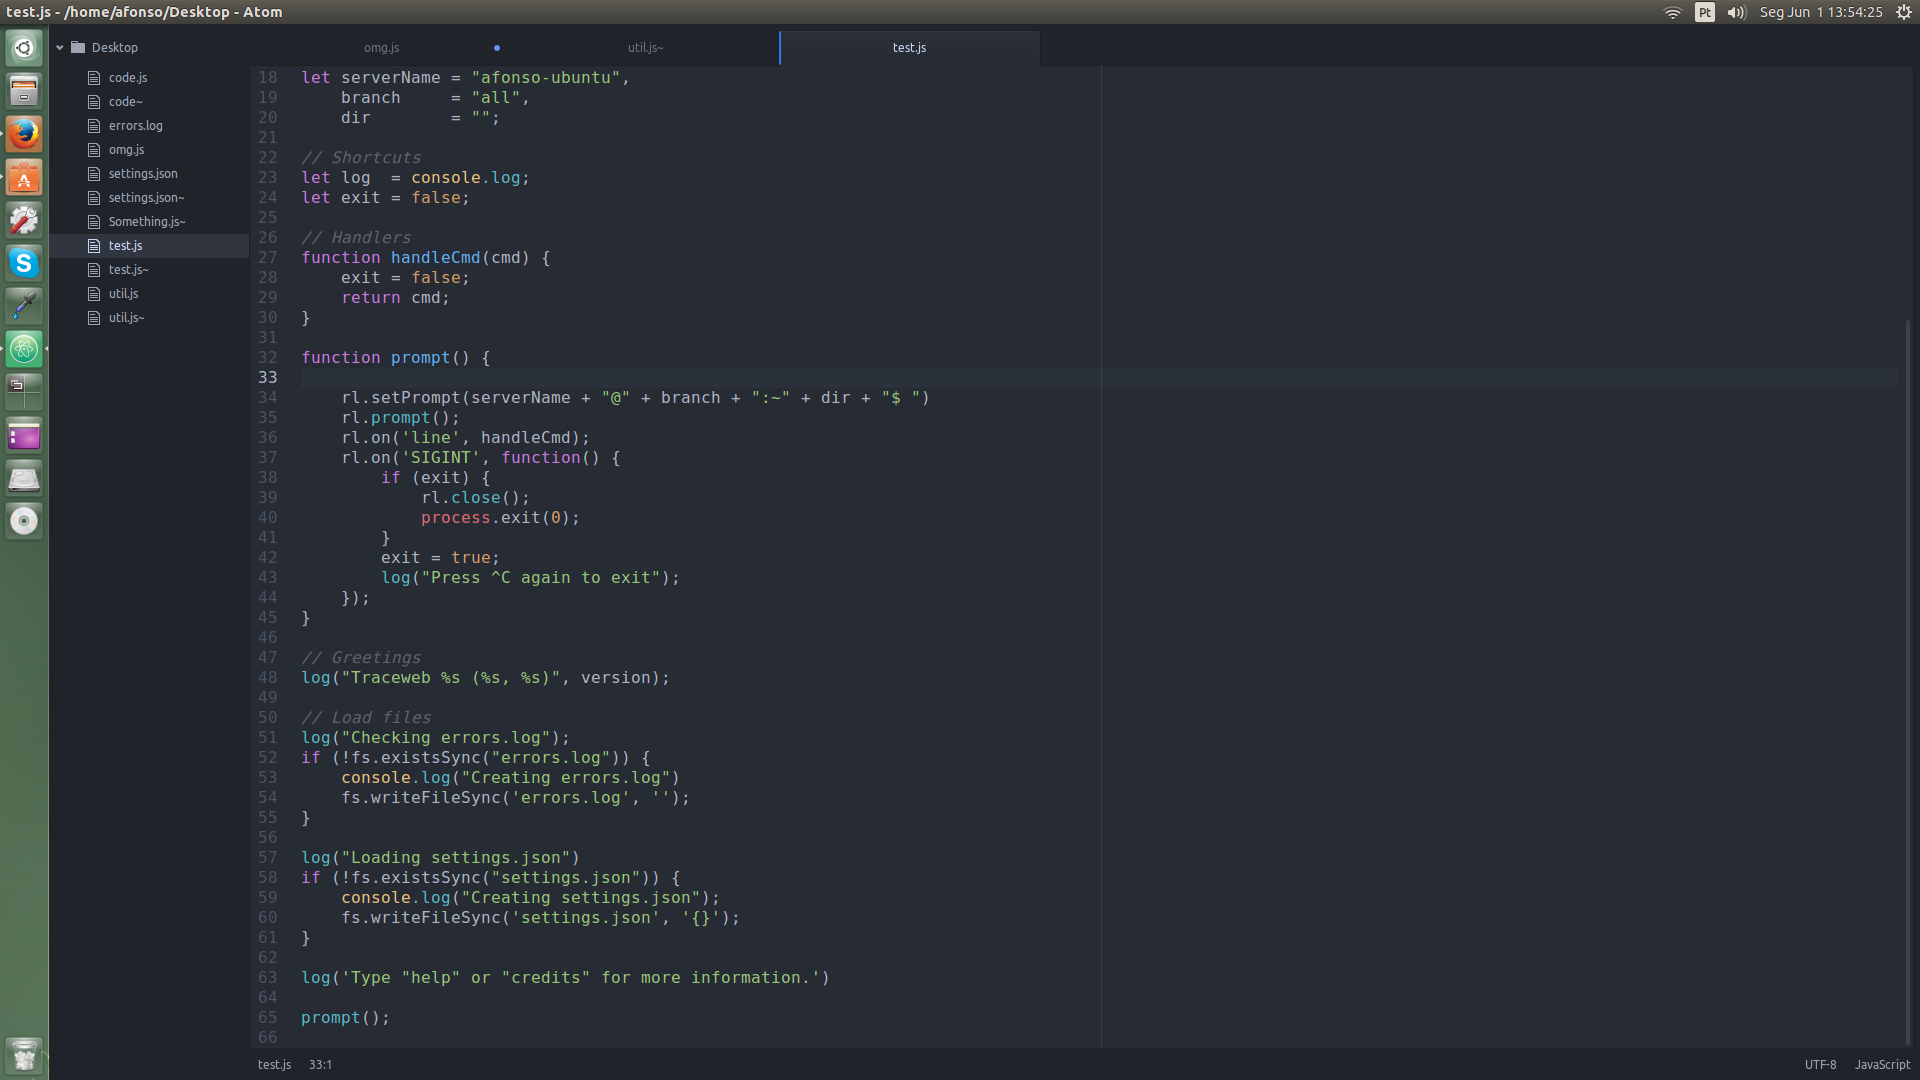The width and height of the screenshot is (1920, 1080).
Task: Open code~ file in the tree view
Action: [x=126, y=101]
